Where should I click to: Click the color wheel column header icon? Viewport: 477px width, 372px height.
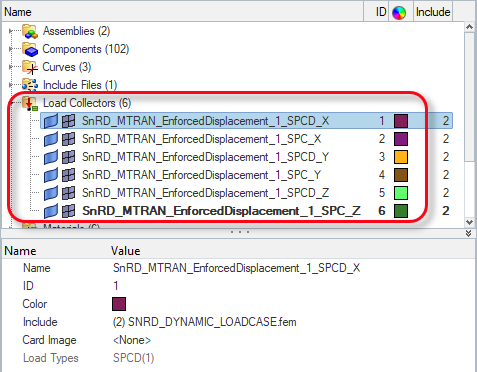pyautogui.click(x=399, y=13)
